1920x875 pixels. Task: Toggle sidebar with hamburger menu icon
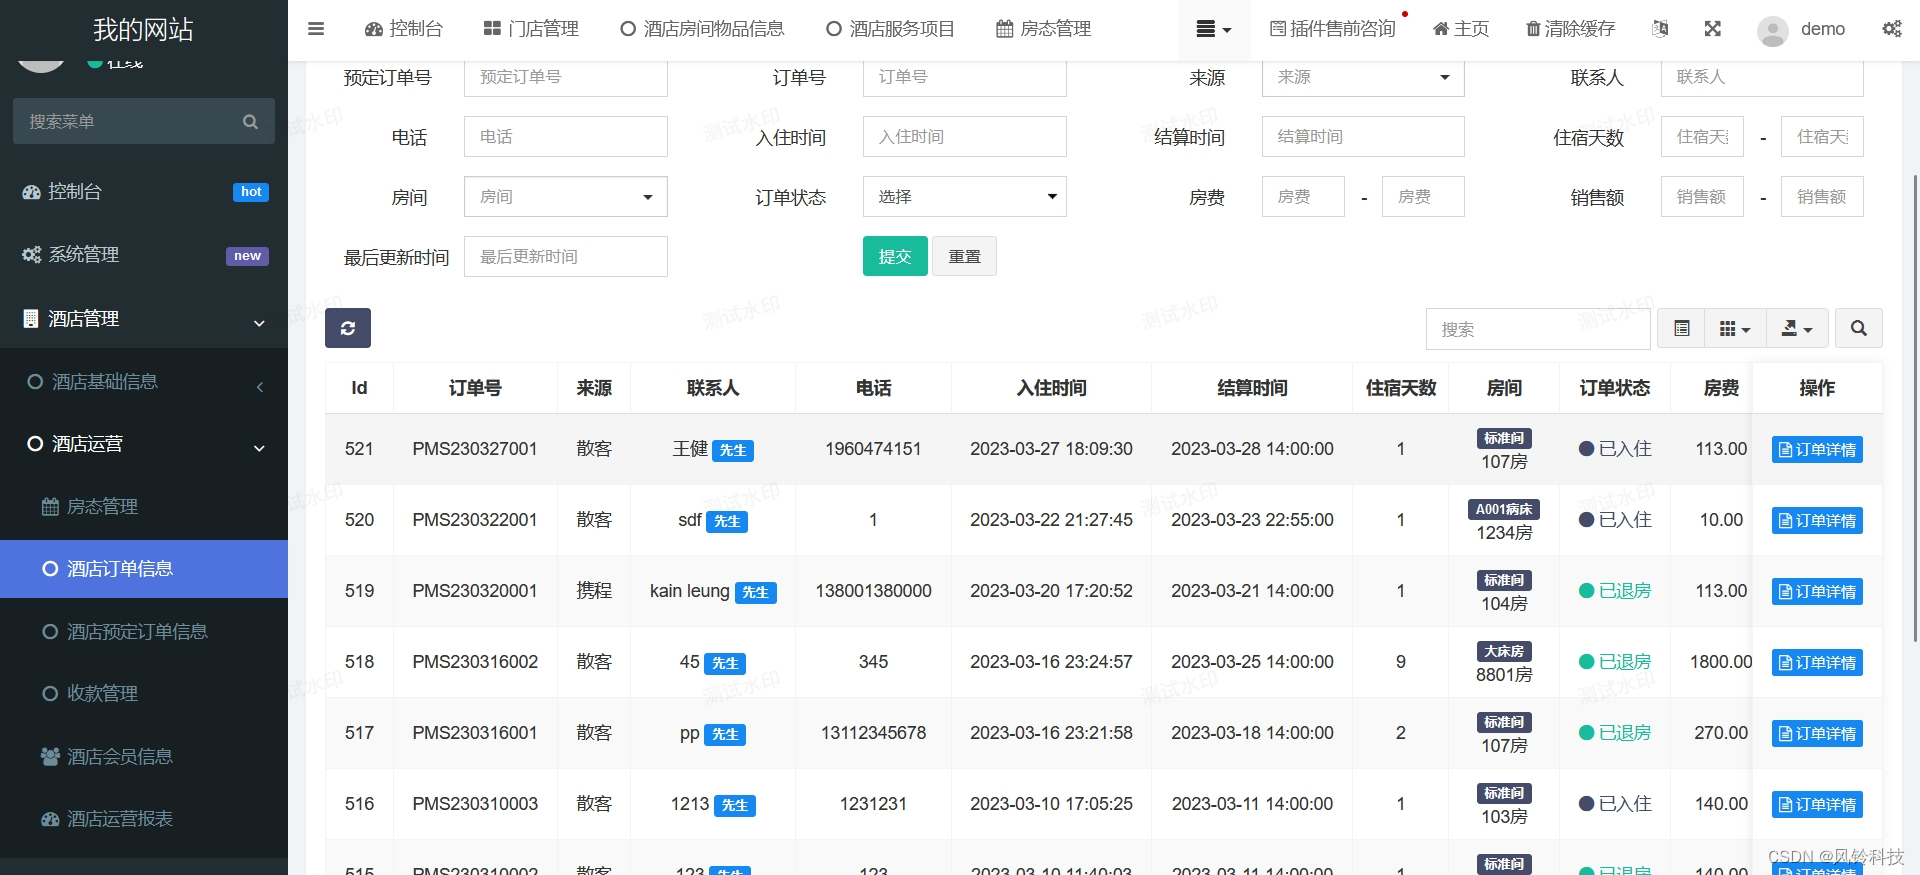[x=316, y=29]
